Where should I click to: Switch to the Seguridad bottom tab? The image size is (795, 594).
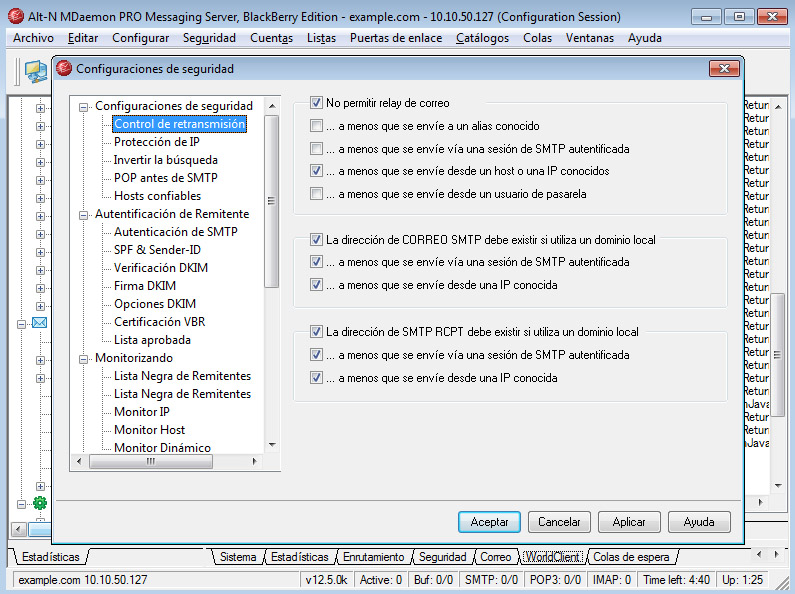pos(443,556)
